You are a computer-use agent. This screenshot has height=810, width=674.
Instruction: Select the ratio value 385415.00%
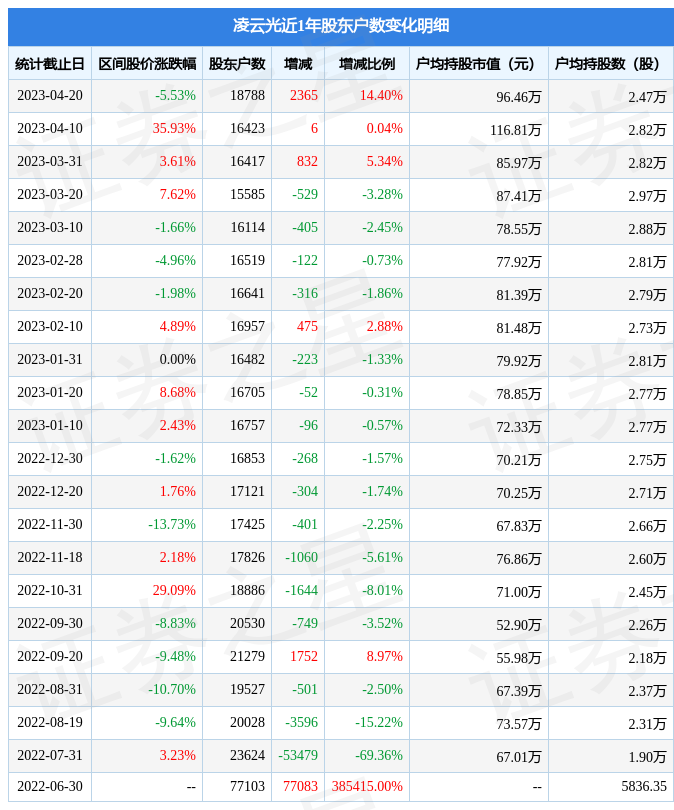[x=367, y=787]
